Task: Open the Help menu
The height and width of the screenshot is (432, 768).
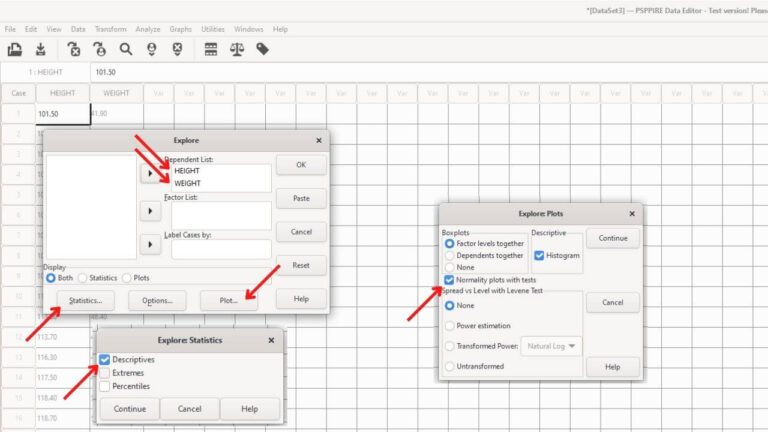Action: pos(280,29)
